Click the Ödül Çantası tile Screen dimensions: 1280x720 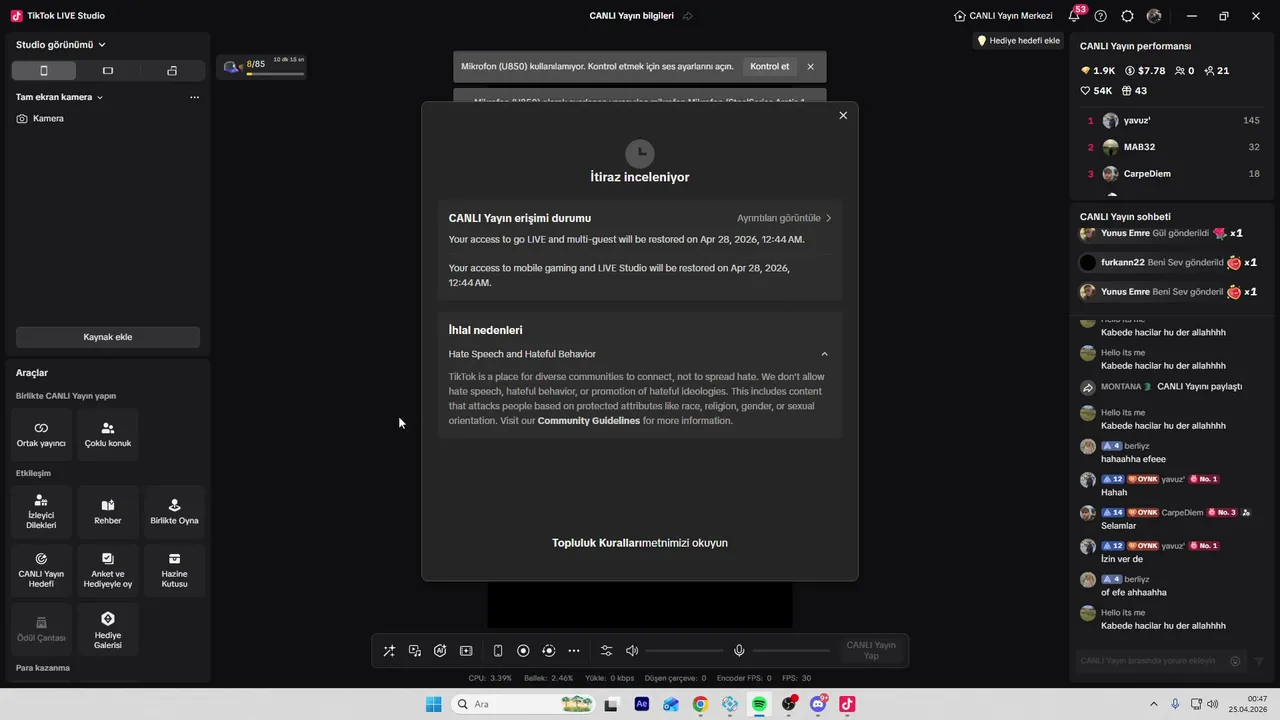pyautogui.click(x=41, y=629)
